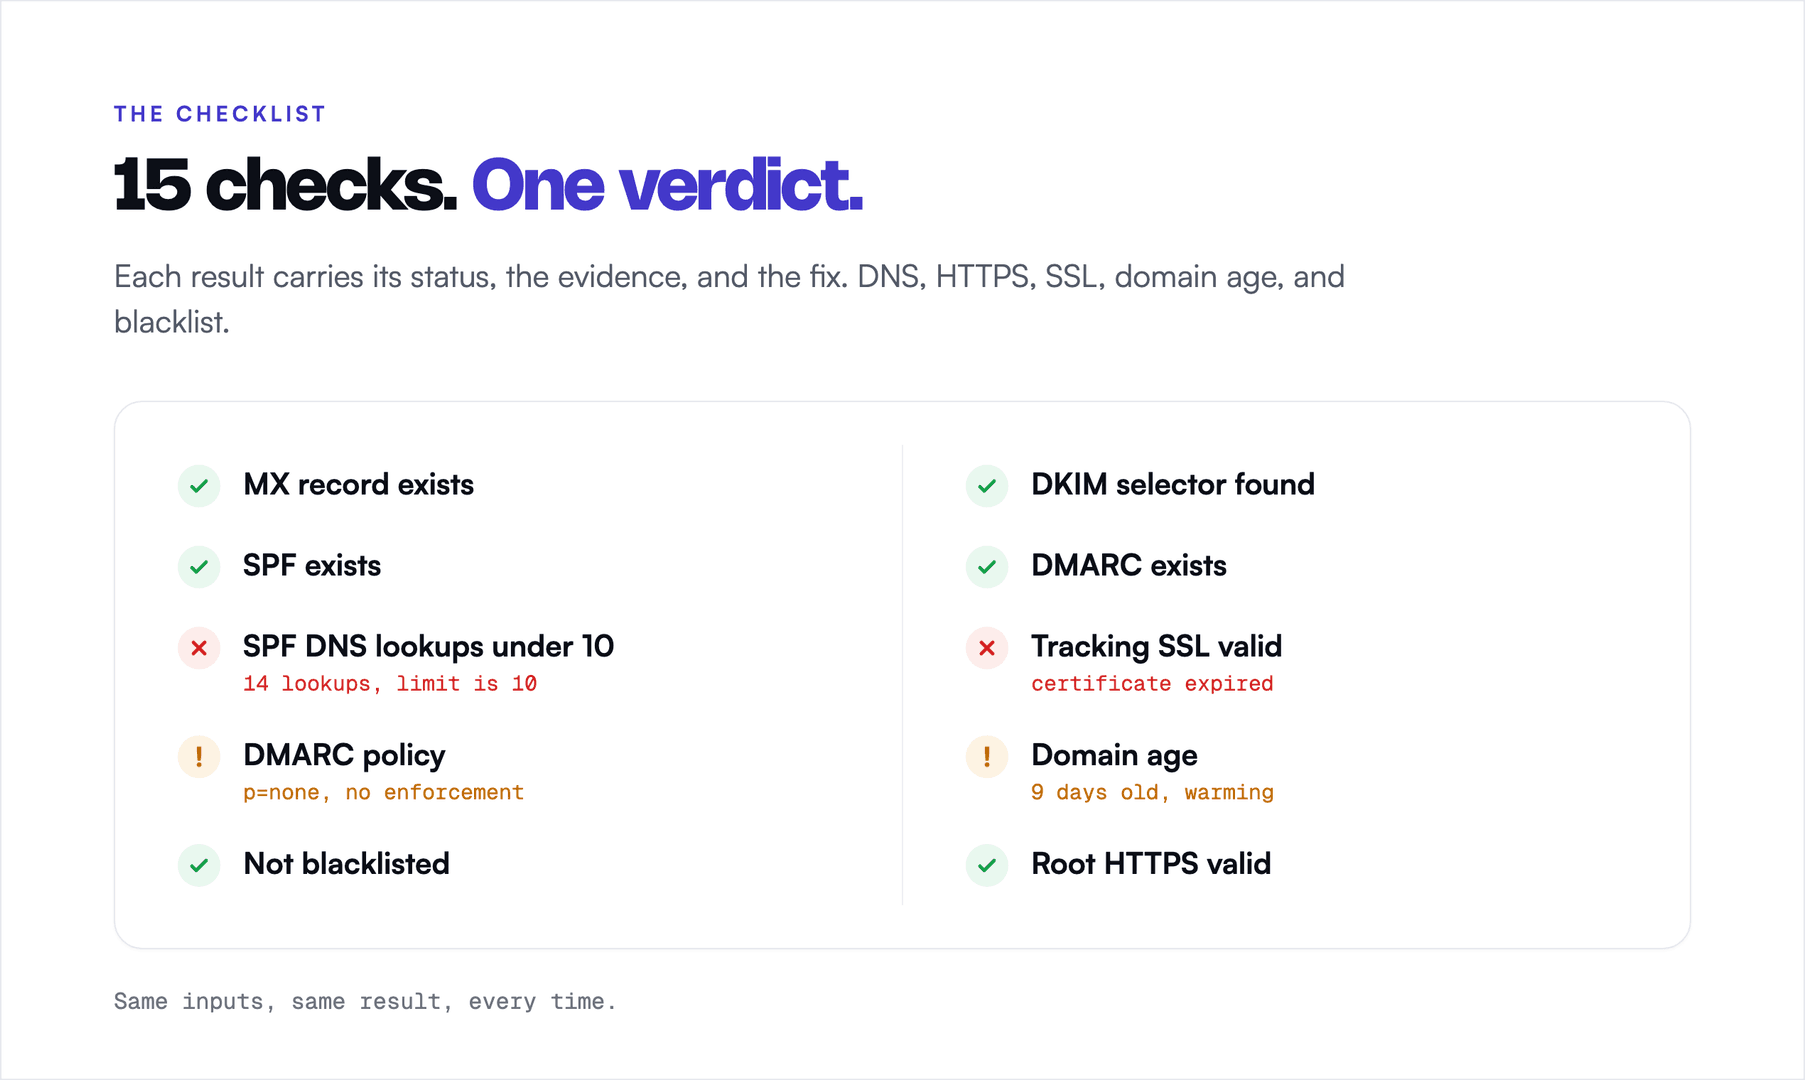Click the orange warning icon beside DMARC policy
This screenshot has width=1805, height=1080.
pyautogui.click(x=199, y=757)
